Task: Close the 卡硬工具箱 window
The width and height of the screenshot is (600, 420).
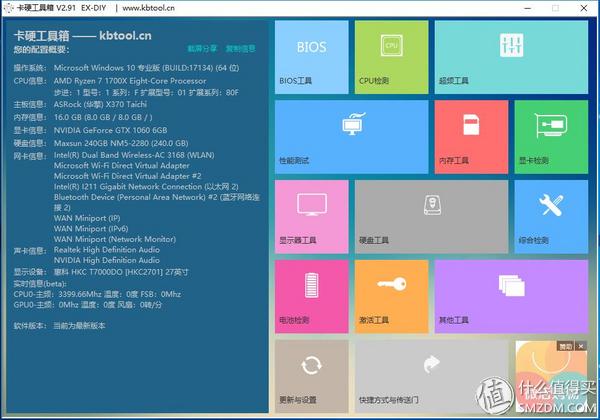Action: tap(582, 8)
